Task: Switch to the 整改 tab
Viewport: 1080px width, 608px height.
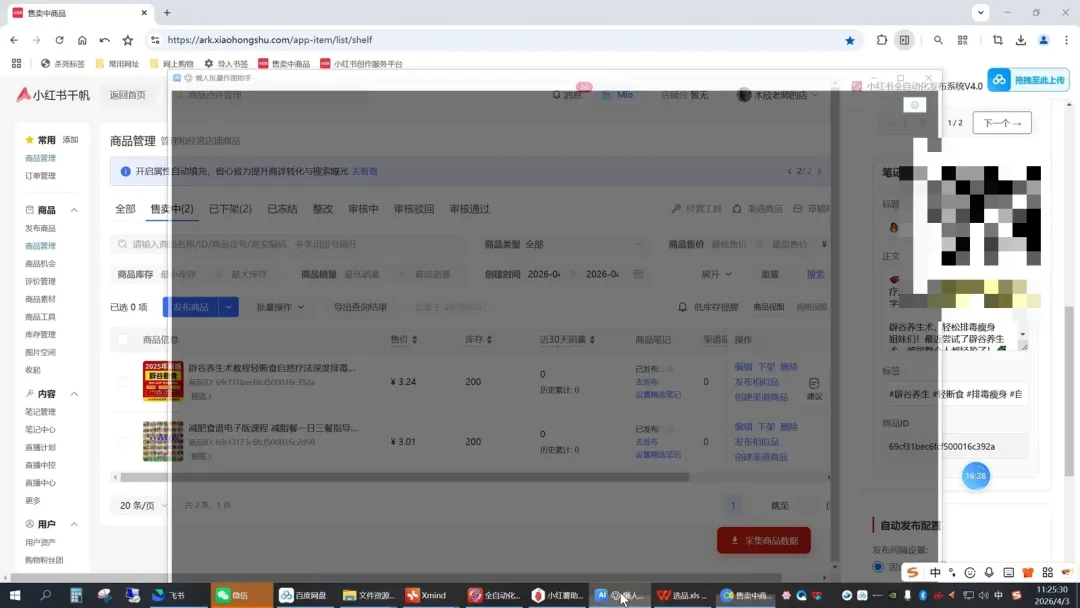Action: pyautogui.click(x=322, y=209)
